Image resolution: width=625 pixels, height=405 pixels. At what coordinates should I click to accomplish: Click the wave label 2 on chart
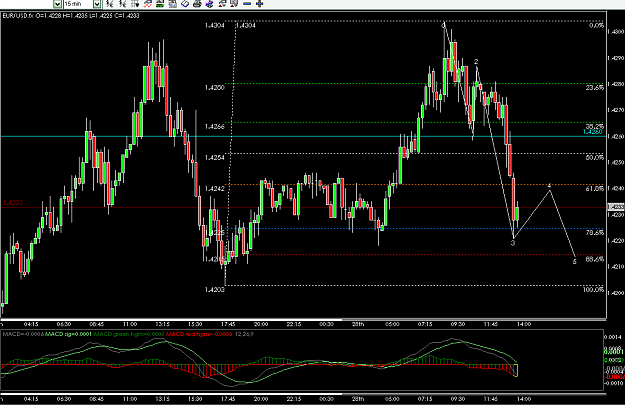pos(476,62)
